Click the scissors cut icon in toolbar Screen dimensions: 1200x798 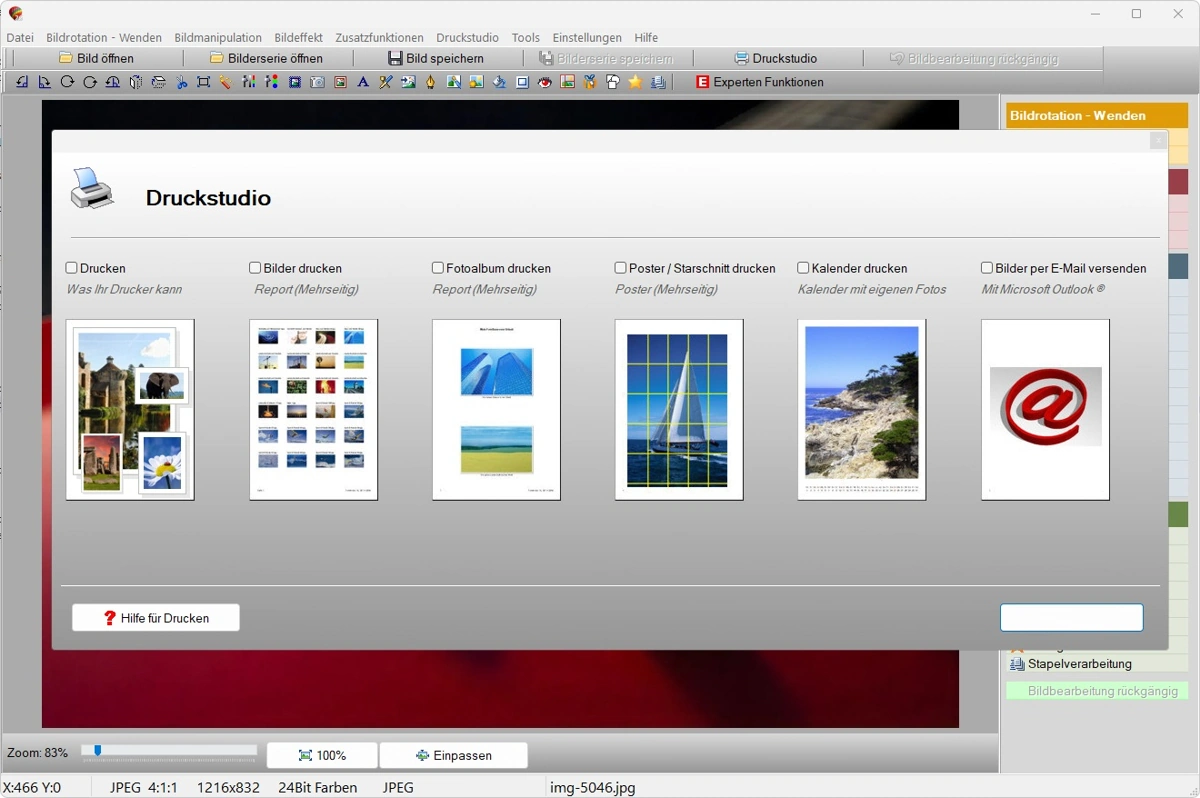click(x=181, y=82)
